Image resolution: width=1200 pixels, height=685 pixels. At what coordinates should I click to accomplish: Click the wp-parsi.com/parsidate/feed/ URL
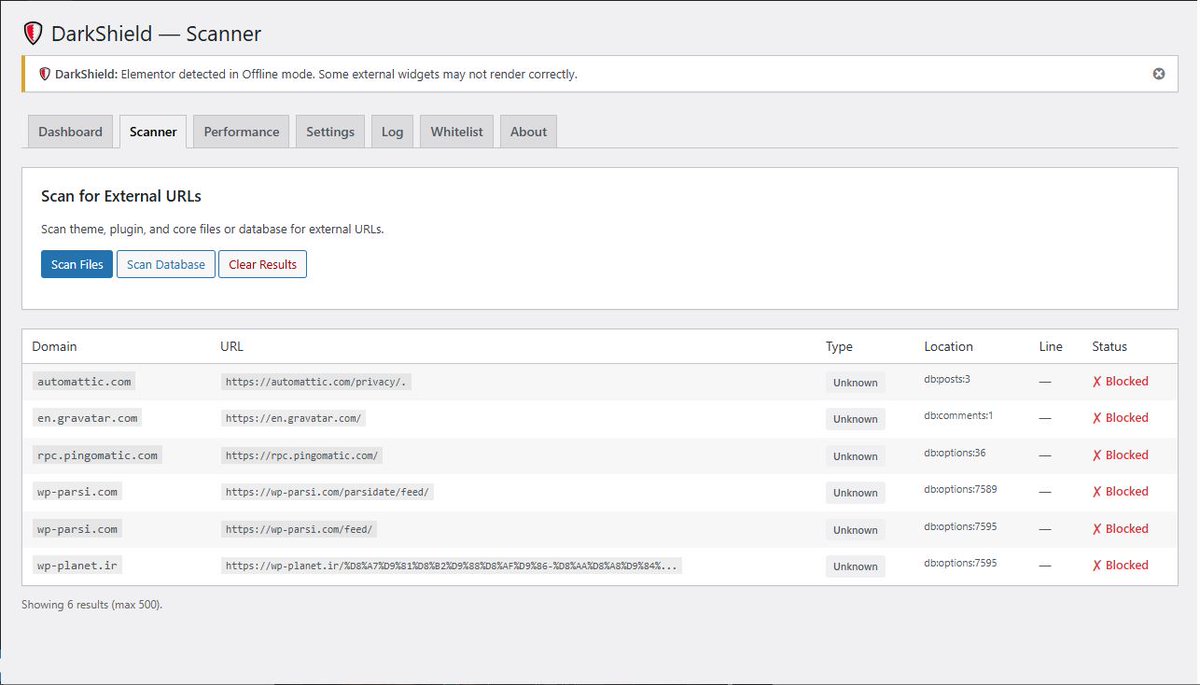[328, 492]
